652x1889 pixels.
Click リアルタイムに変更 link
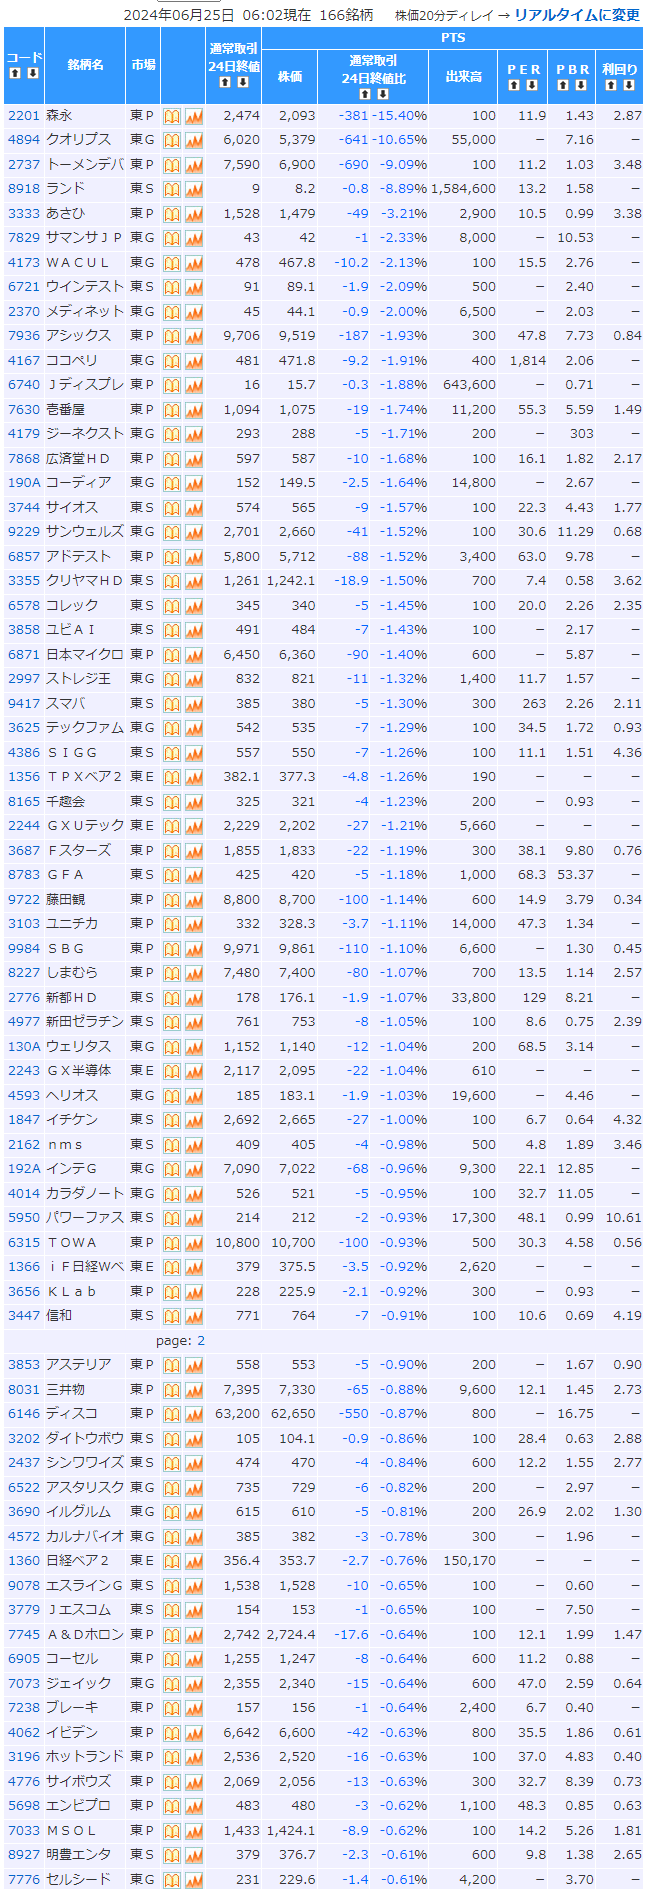[x=577, y=15]
